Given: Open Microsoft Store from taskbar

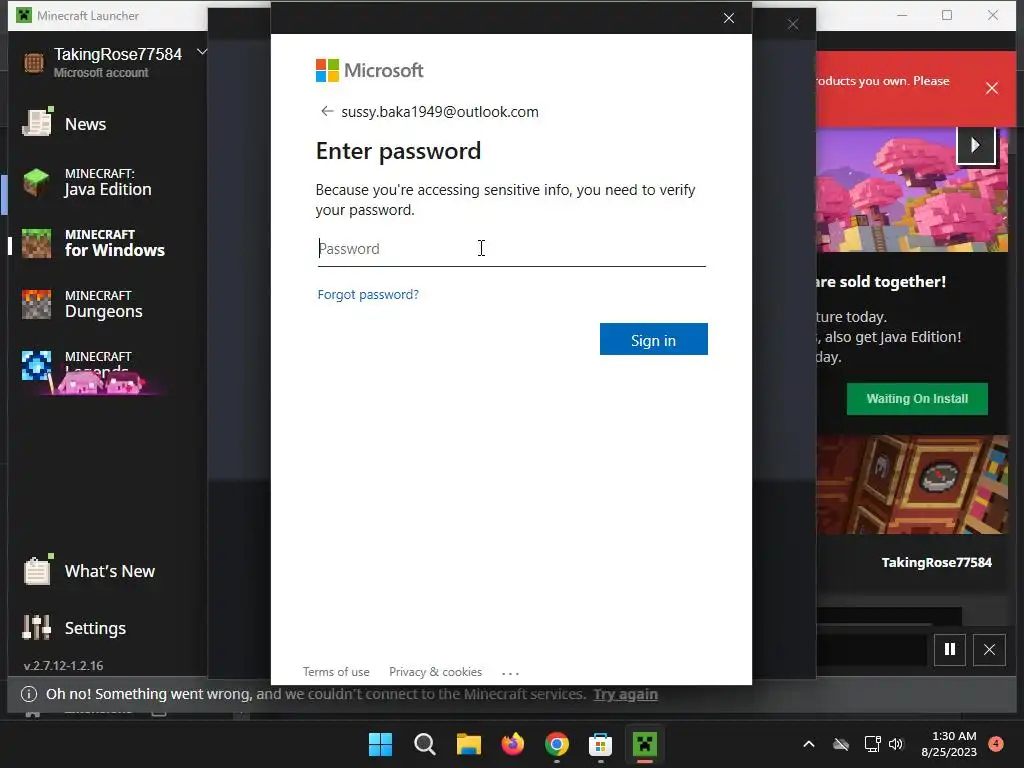Looking at the screenshot, I should 600,744.
